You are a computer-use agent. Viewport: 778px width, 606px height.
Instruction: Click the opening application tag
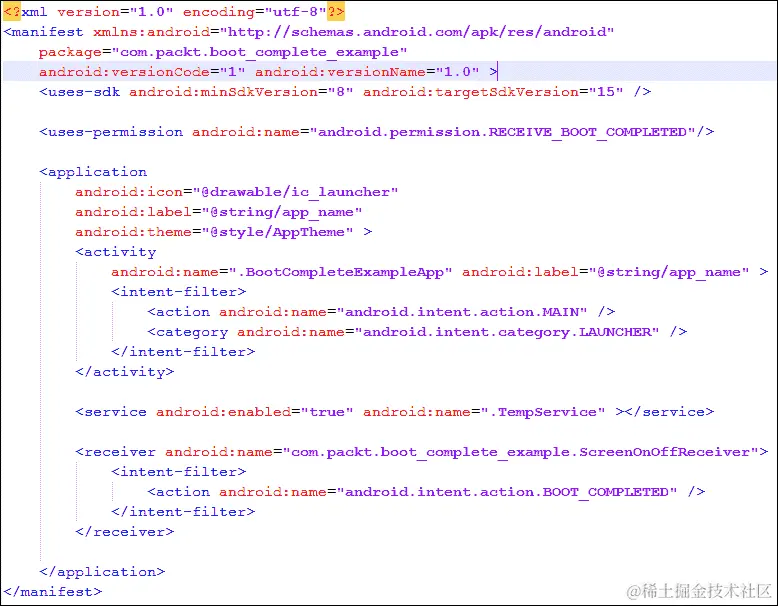coord(93,172)
